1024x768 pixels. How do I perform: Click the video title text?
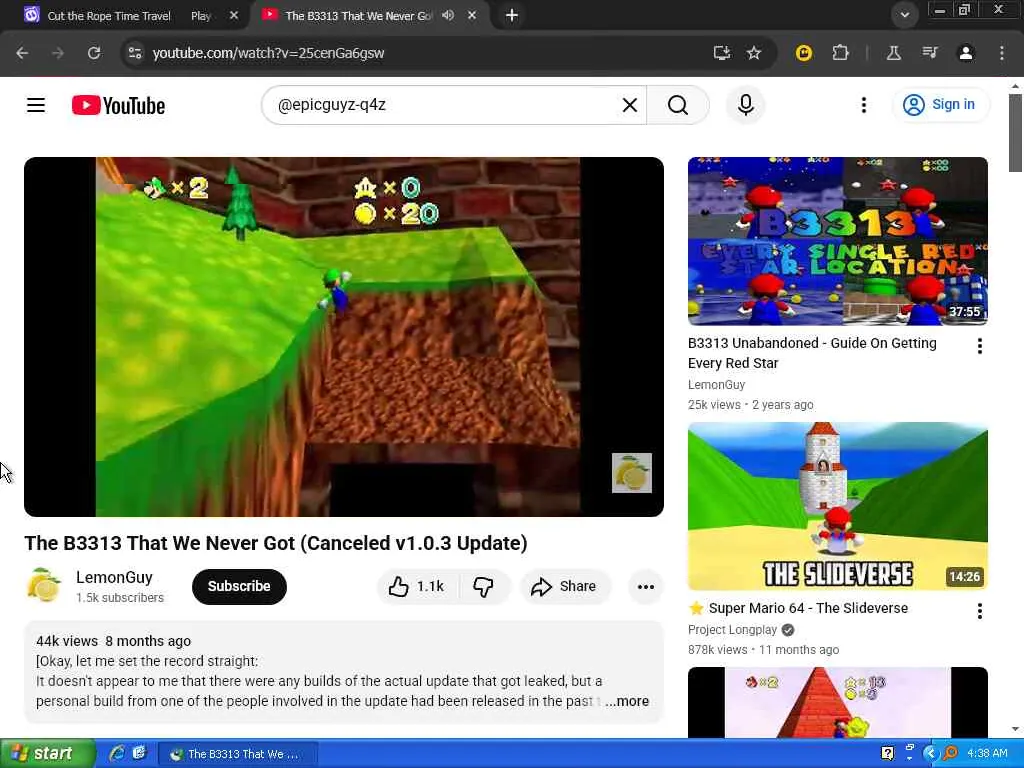[x=276, y=543]
